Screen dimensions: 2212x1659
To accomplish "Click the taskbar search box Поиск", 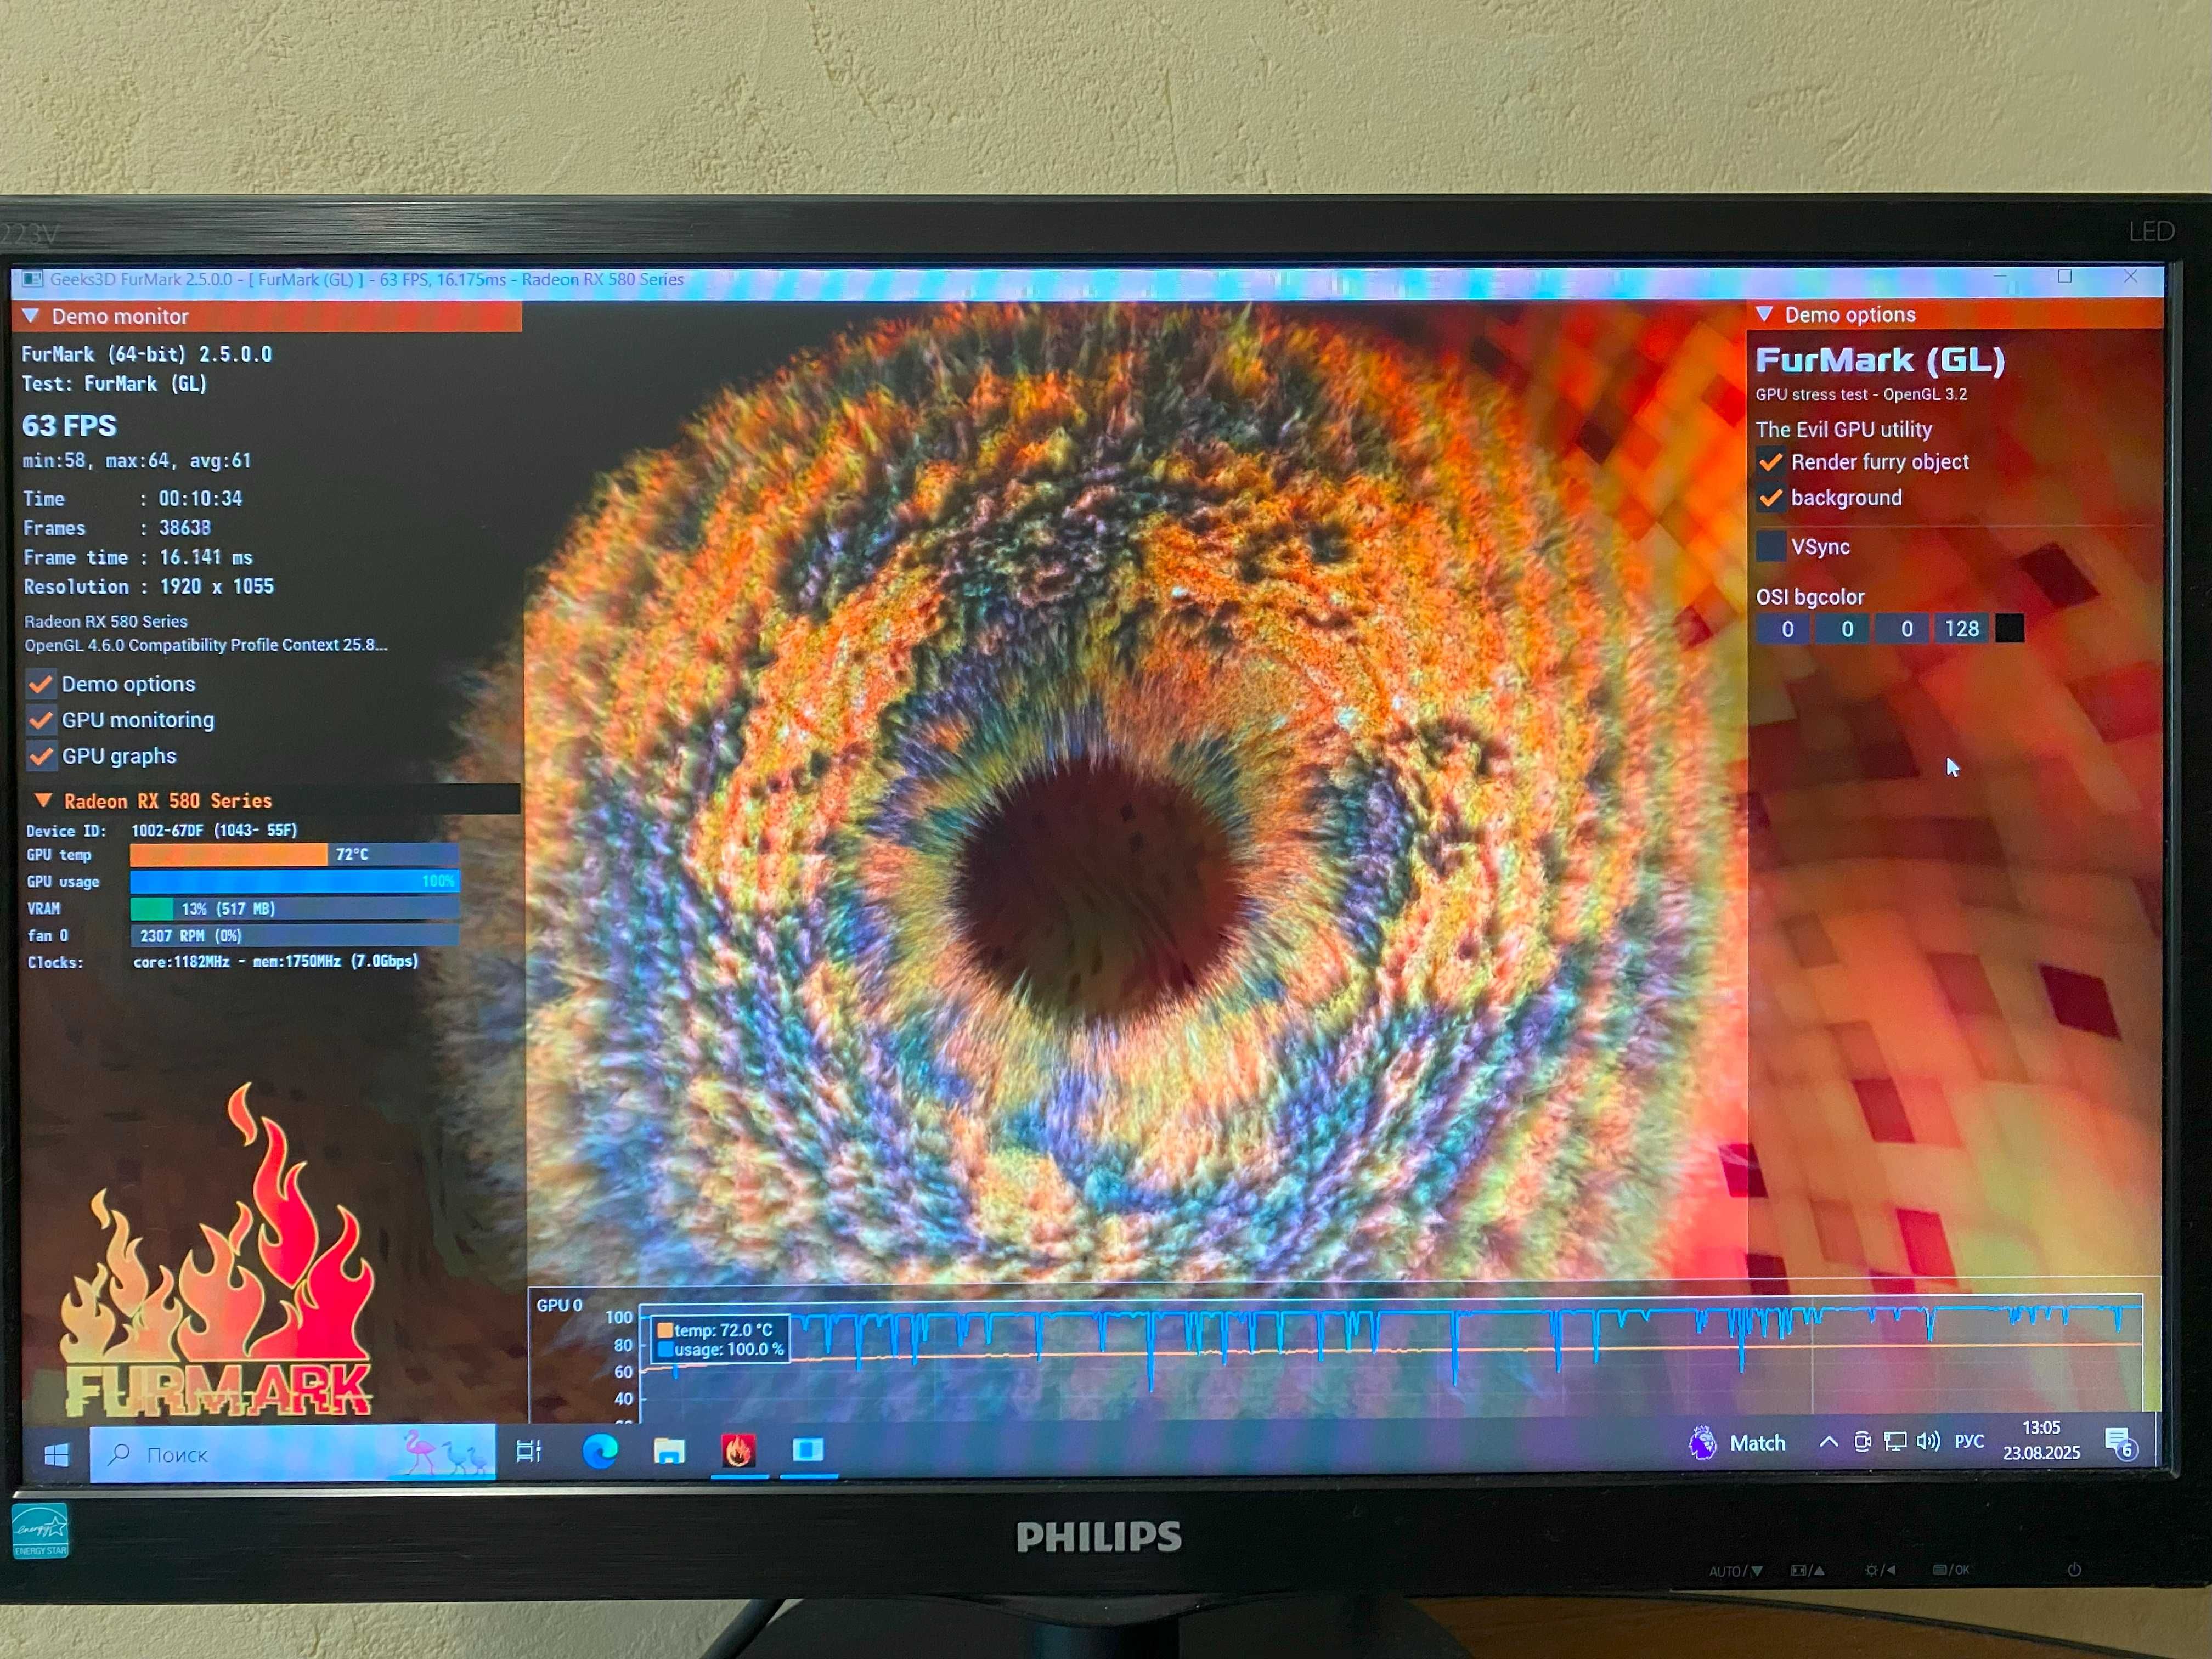I will pos(292,1454).
